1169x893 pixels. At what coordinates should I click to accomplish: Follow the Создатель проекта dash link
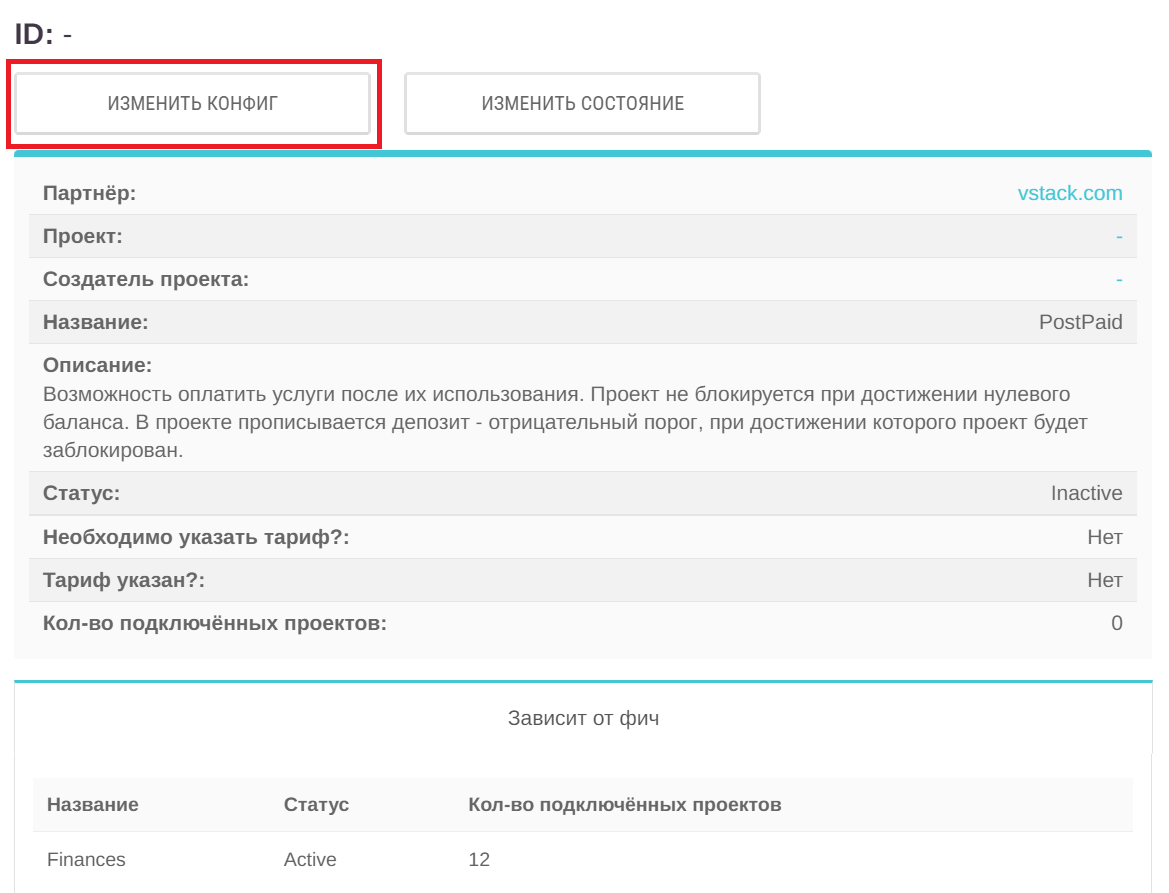tap(1119, 280)
